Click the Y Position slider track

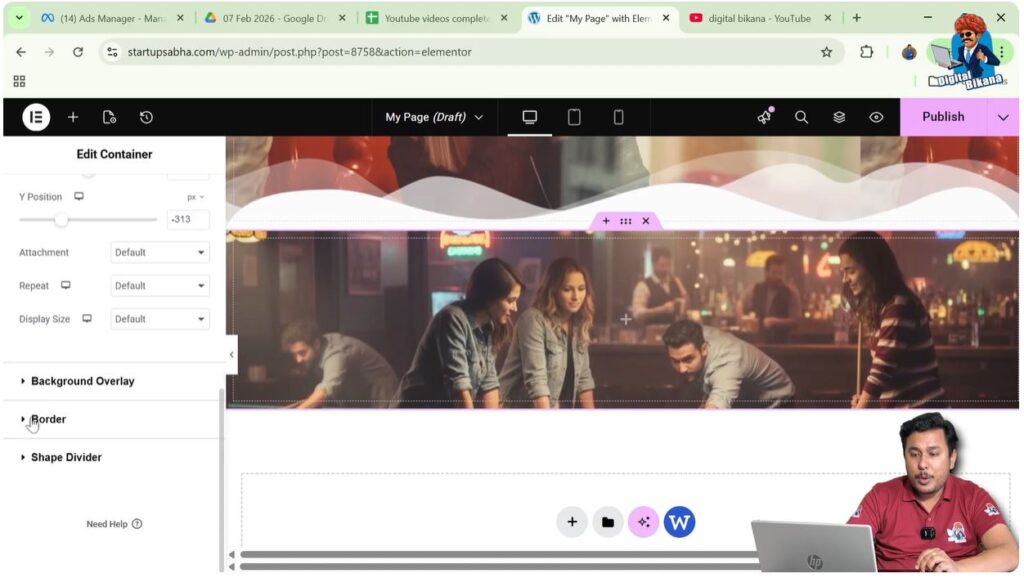coord(110,219)
